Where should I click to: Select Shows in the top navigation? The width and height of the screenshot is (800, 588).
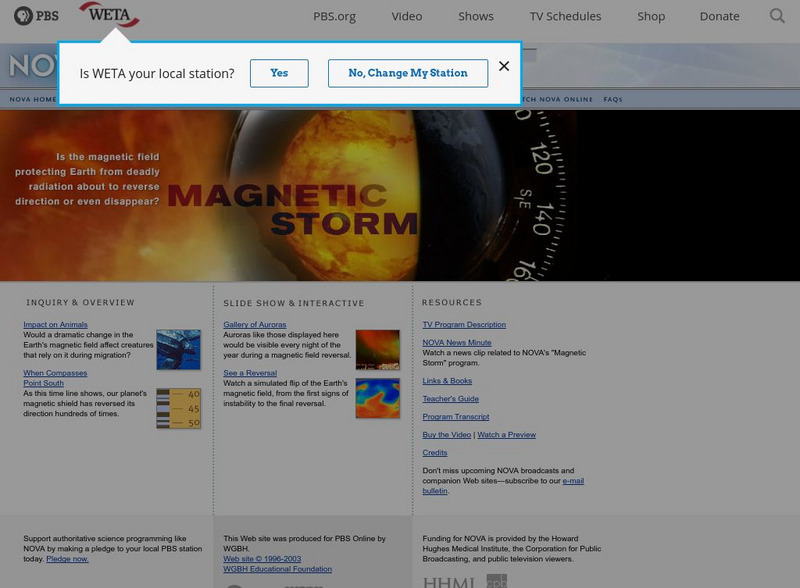pos(475,16)
